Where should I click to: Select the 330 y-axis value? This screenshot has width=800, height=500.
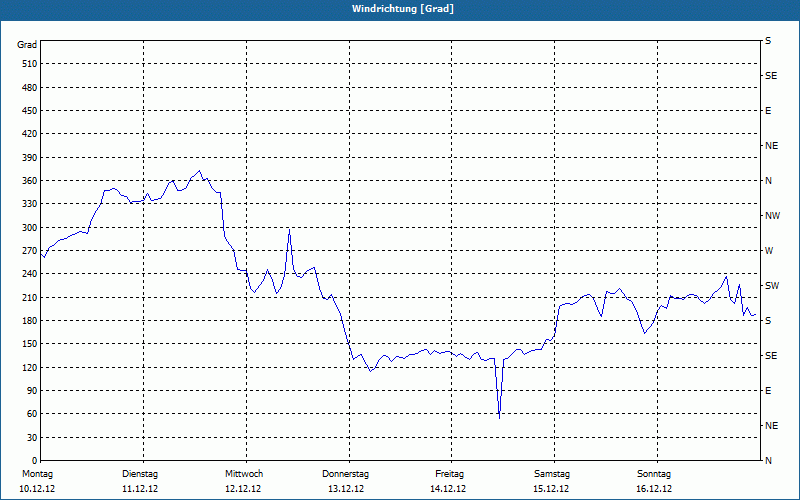[x=30, y=204]
